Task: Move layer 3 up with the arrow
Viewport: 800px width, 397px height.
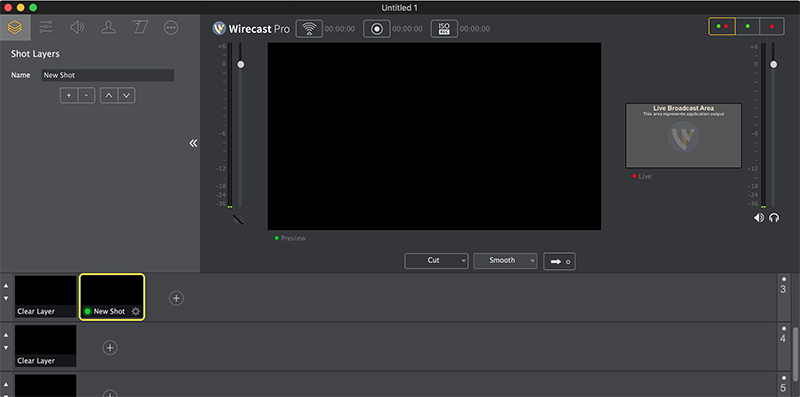Action: pos(6,286)
